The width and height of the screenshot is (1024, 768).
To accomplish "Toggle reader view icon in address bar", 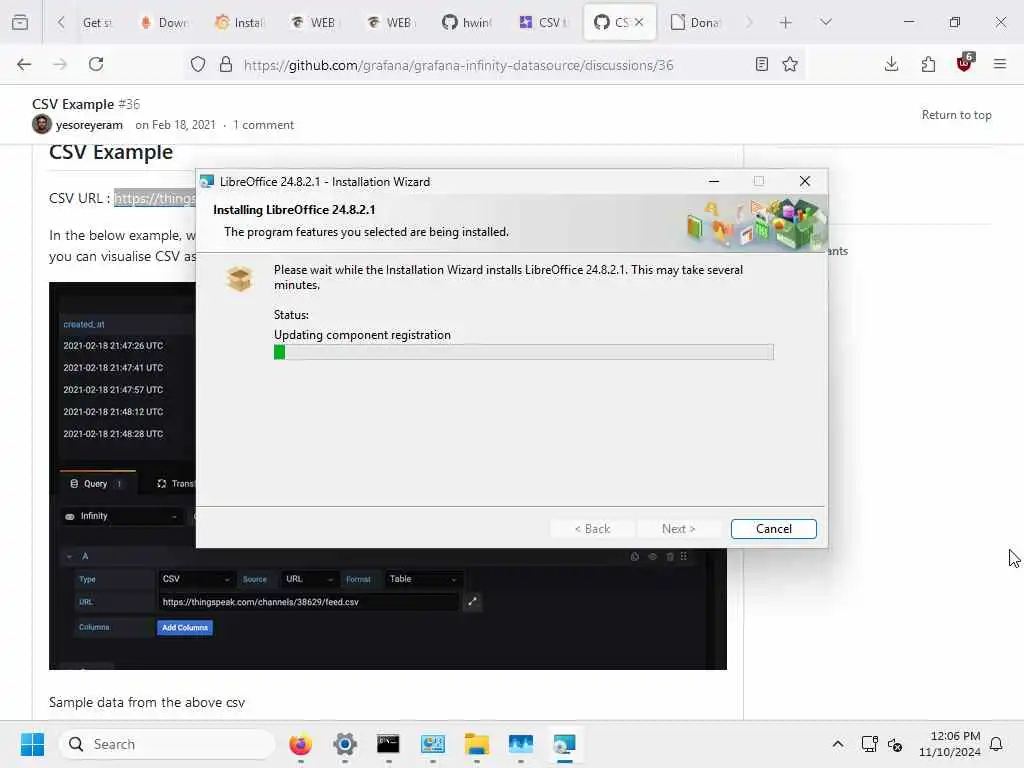I will click(761, 64).
